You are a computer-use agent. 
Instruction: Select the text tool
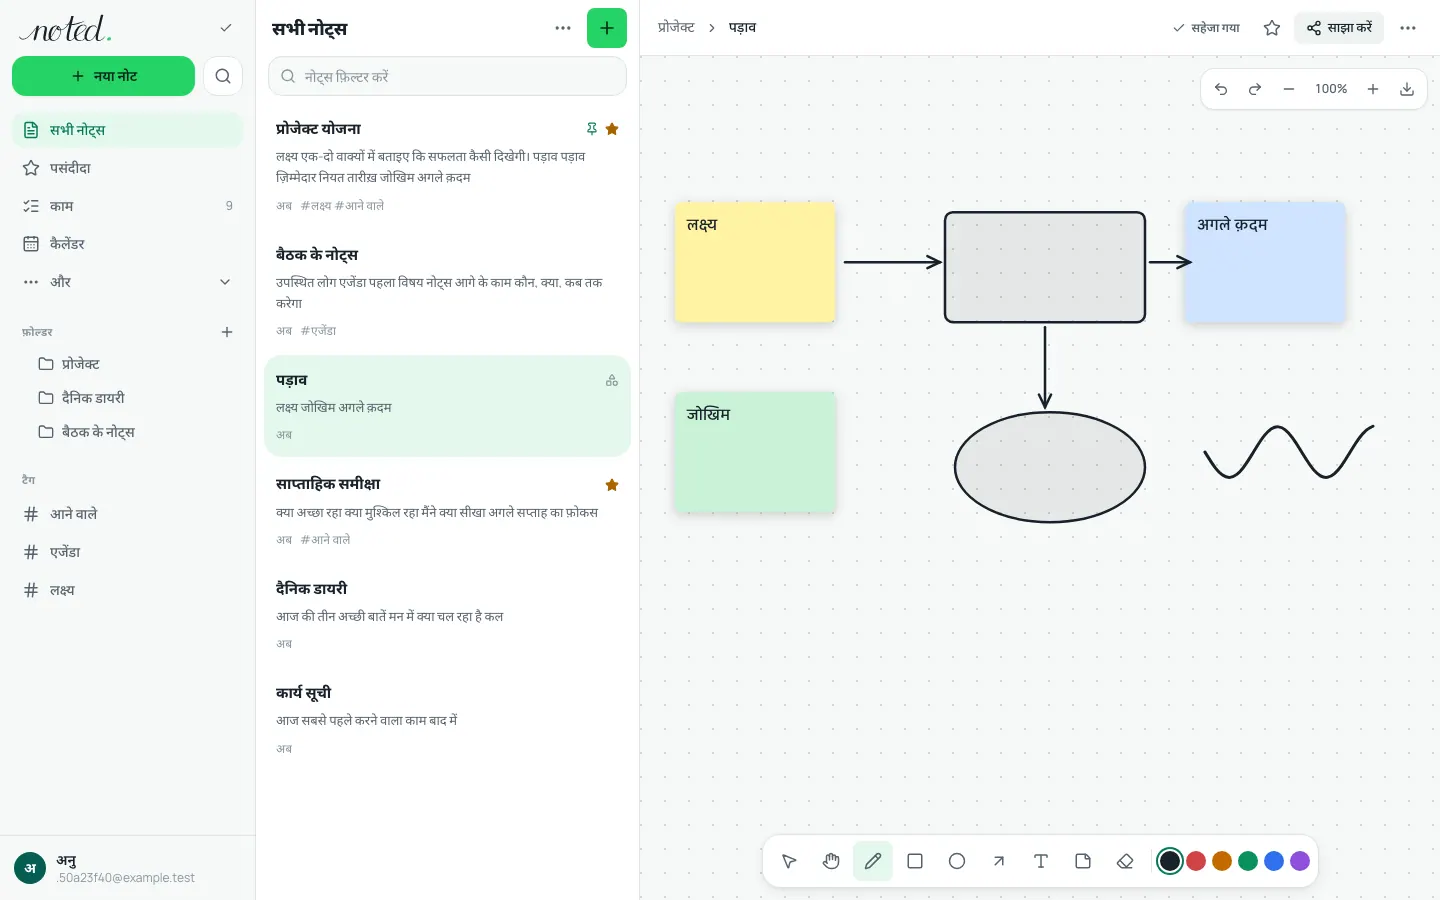[x=1041, y=861]
